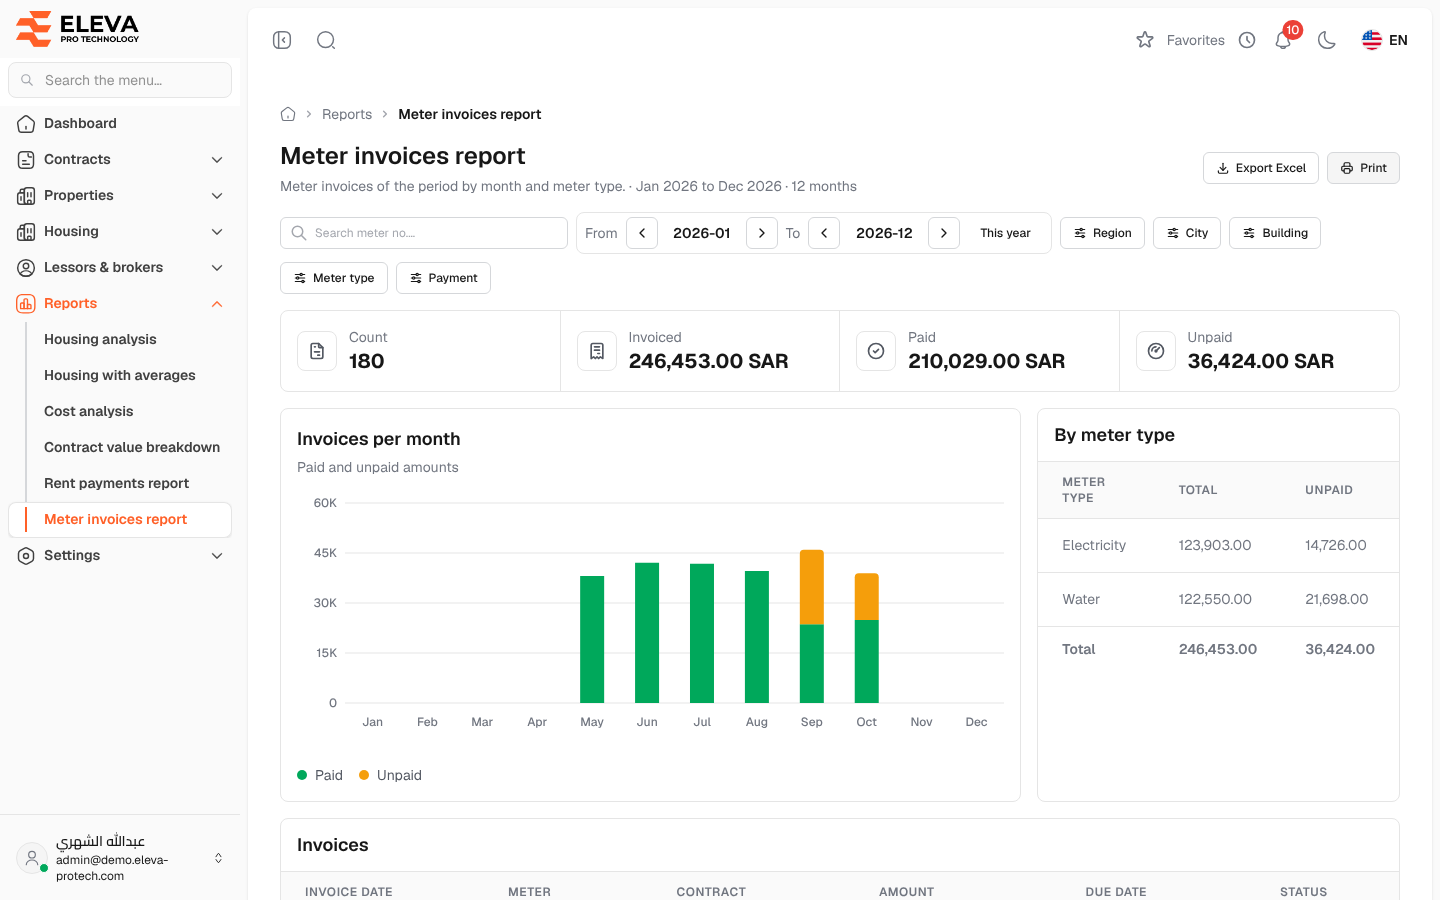This screenshot has height=900, width=1440.
Task: Open recent history clock icon
Action: [1247, 40]
